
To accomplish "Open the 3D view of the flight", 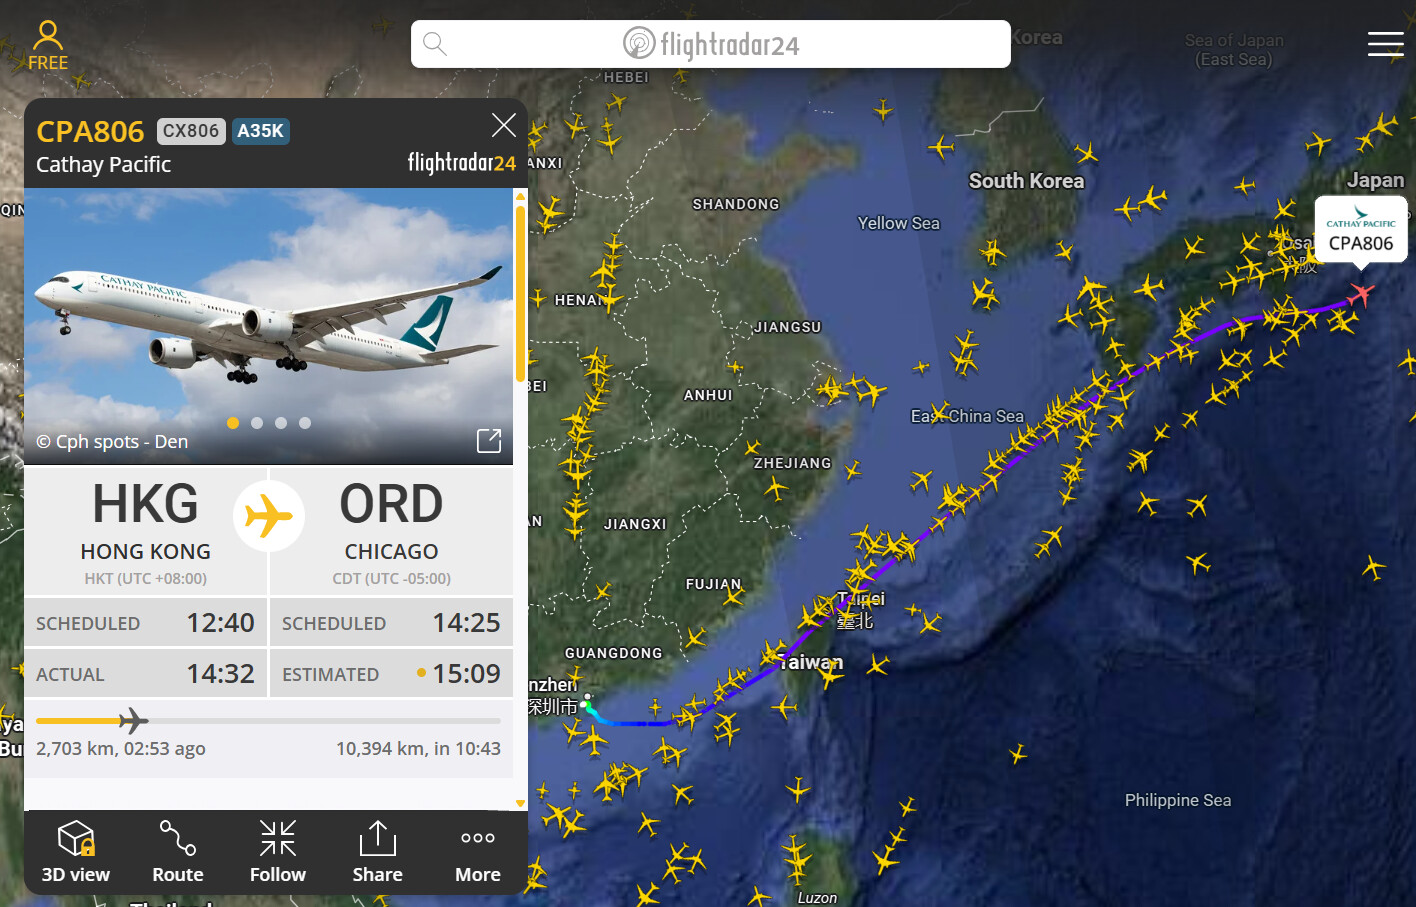I will 76,852.
